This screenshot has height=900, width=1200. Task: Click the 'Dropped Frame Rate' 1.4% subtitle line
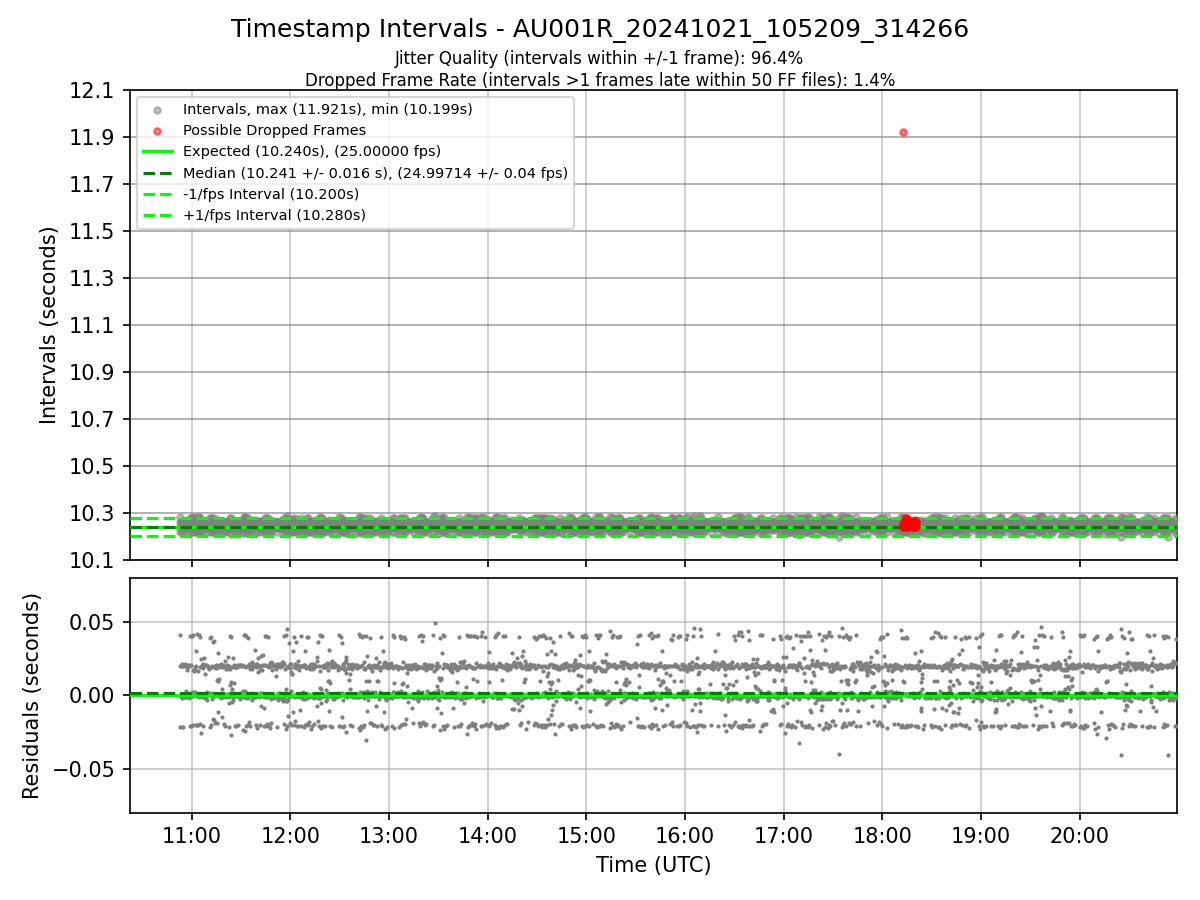pos(600,80)
